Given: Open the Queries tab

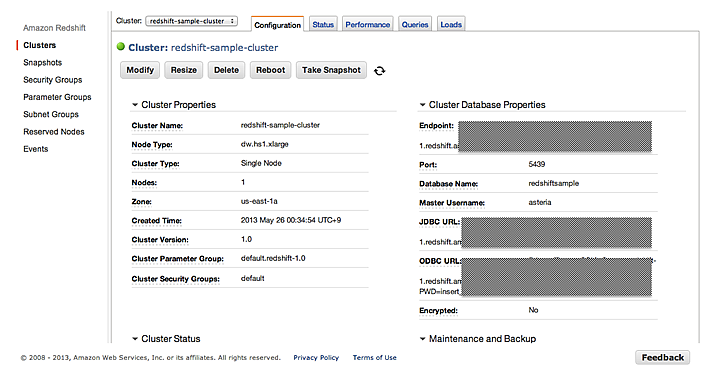Looking at the screenshot, I should tap(415, 24).
